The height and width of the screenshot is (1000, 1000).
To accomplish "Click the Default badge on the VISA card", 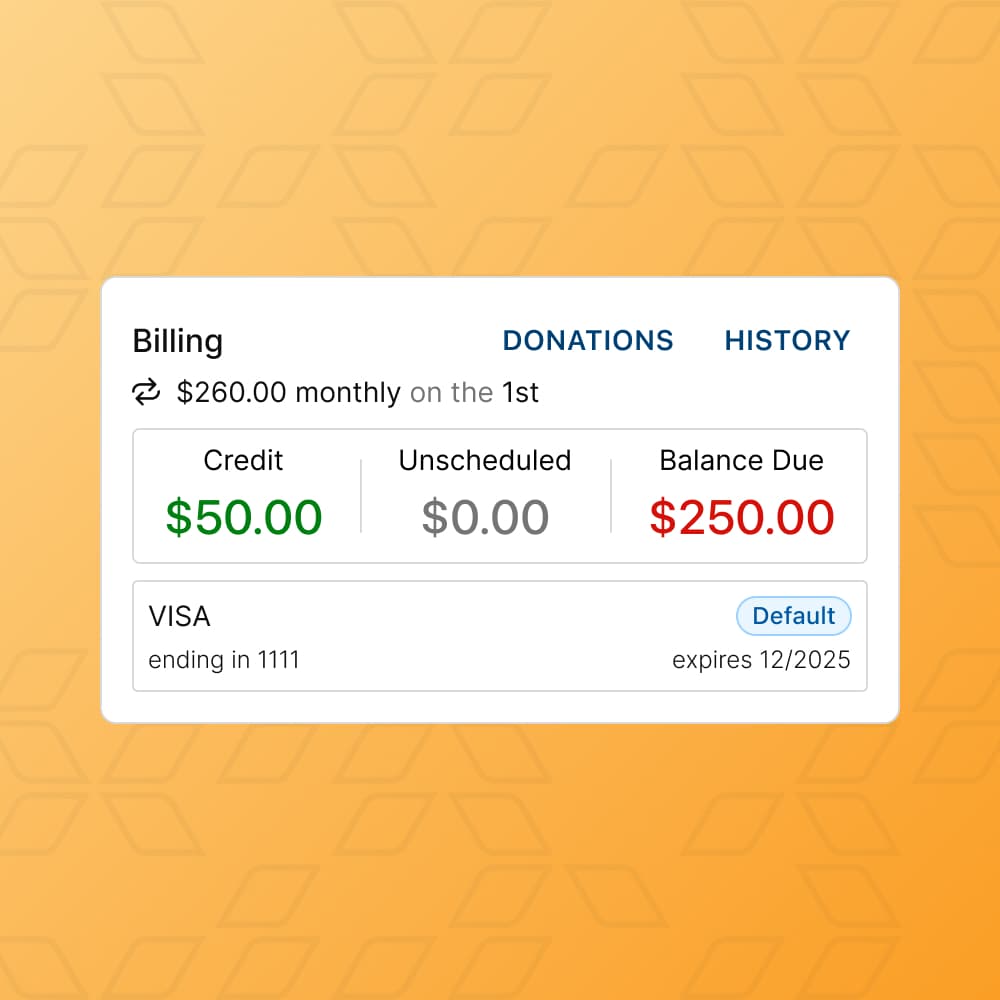I will 793,616.
